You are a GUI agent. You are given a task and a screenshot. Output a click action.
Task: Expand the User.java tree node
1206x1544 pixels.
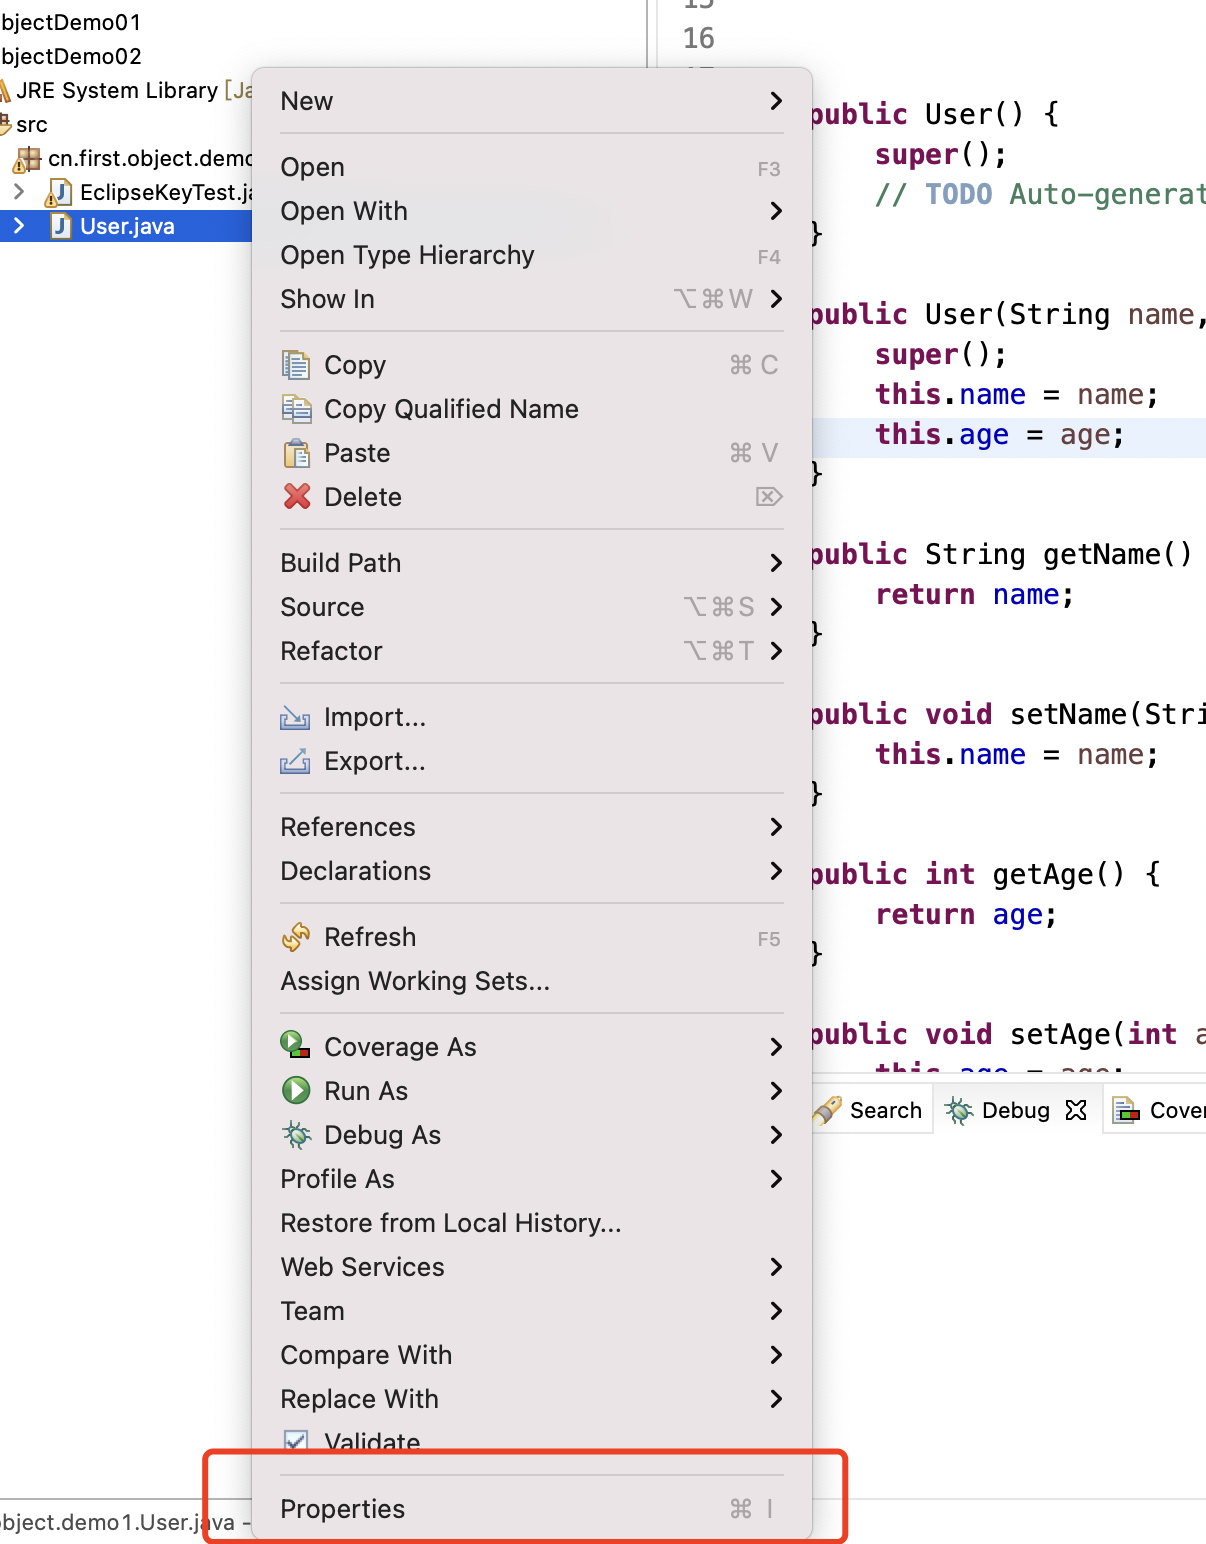pyautogui.click(x=18, y=226)
